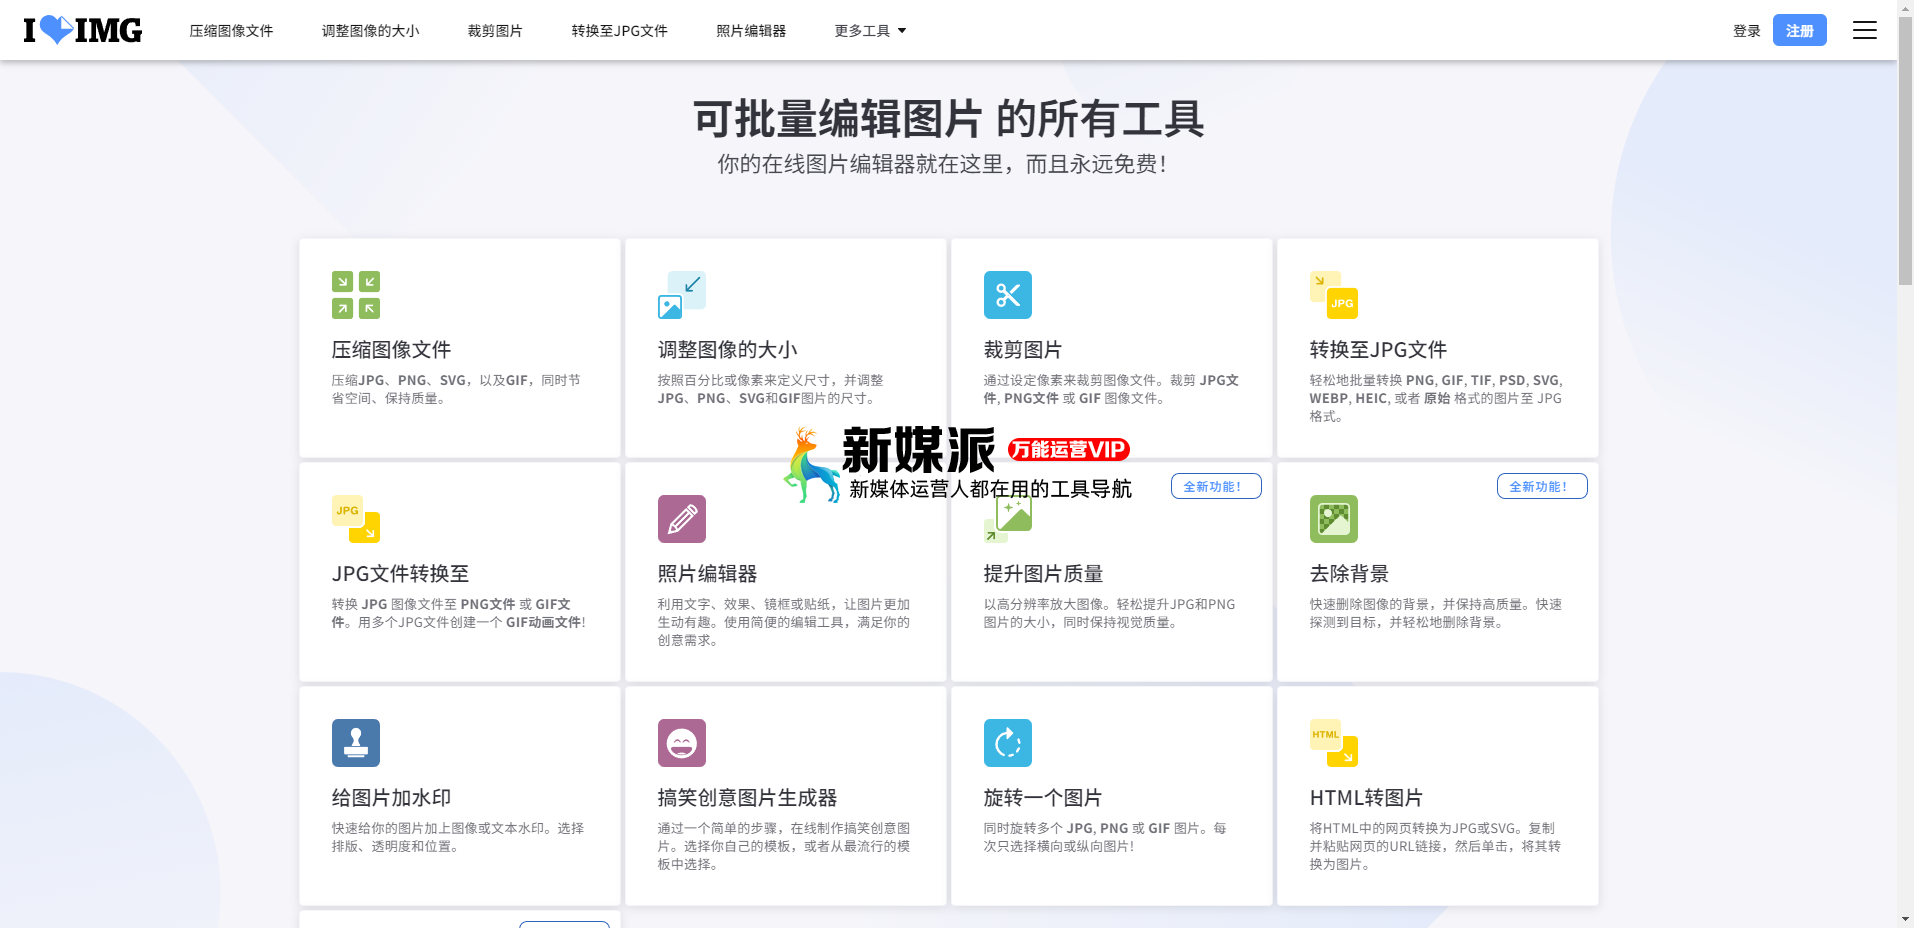Click the 可批量编辑图片 的所有工具 heading
This screenshot has width=1914, height=928.
(948, 119)
